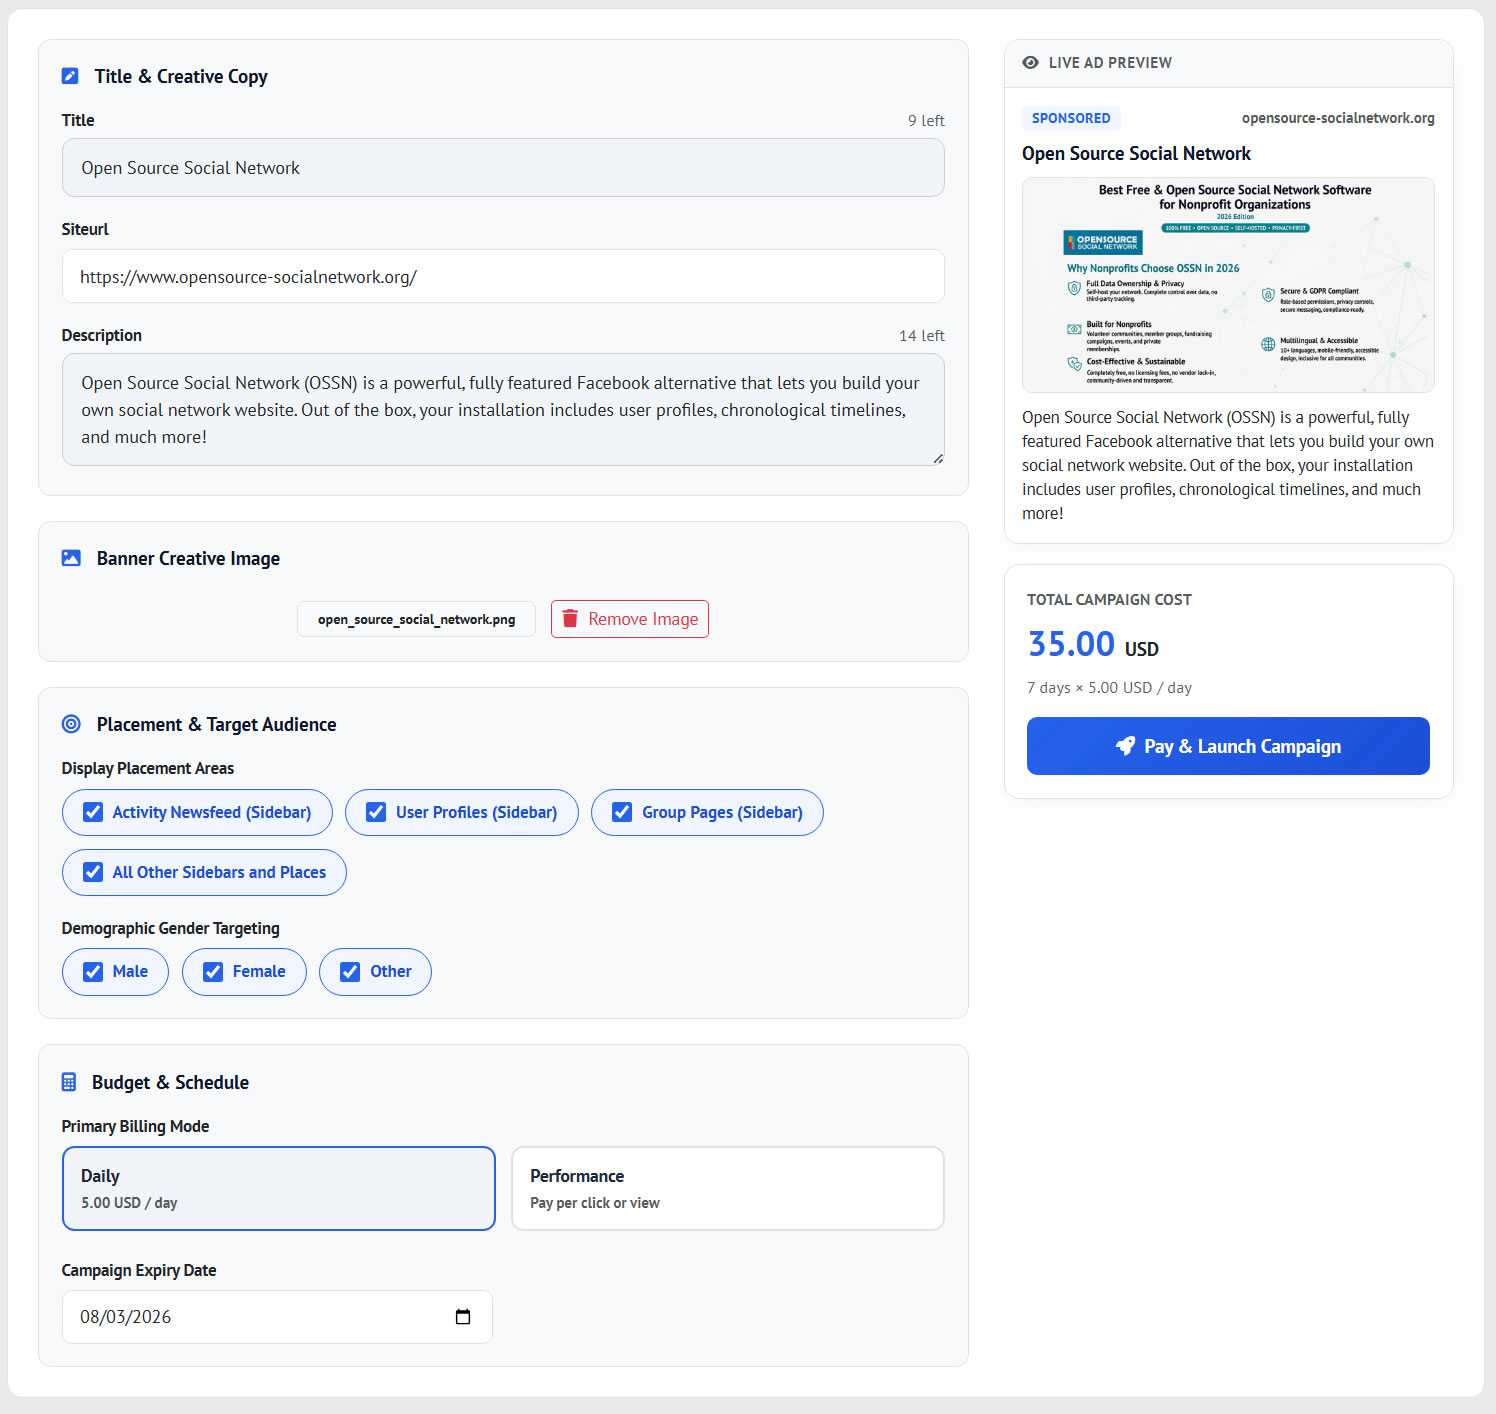Toggle All Other Sidebars and Places
This screenshot has width=1496, height=1414.
click(x=93, y=872)
